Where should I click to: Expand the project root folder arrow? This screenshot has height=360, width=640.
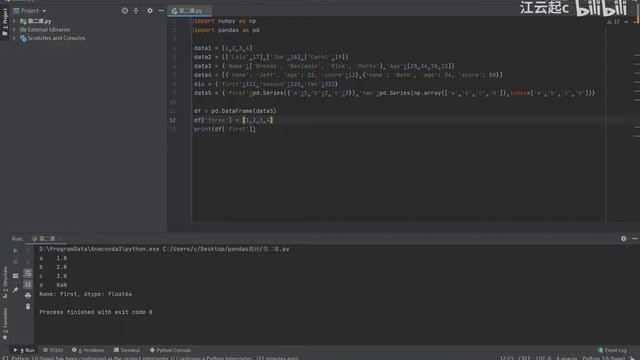pyautogui.click(x=14, y=21)
